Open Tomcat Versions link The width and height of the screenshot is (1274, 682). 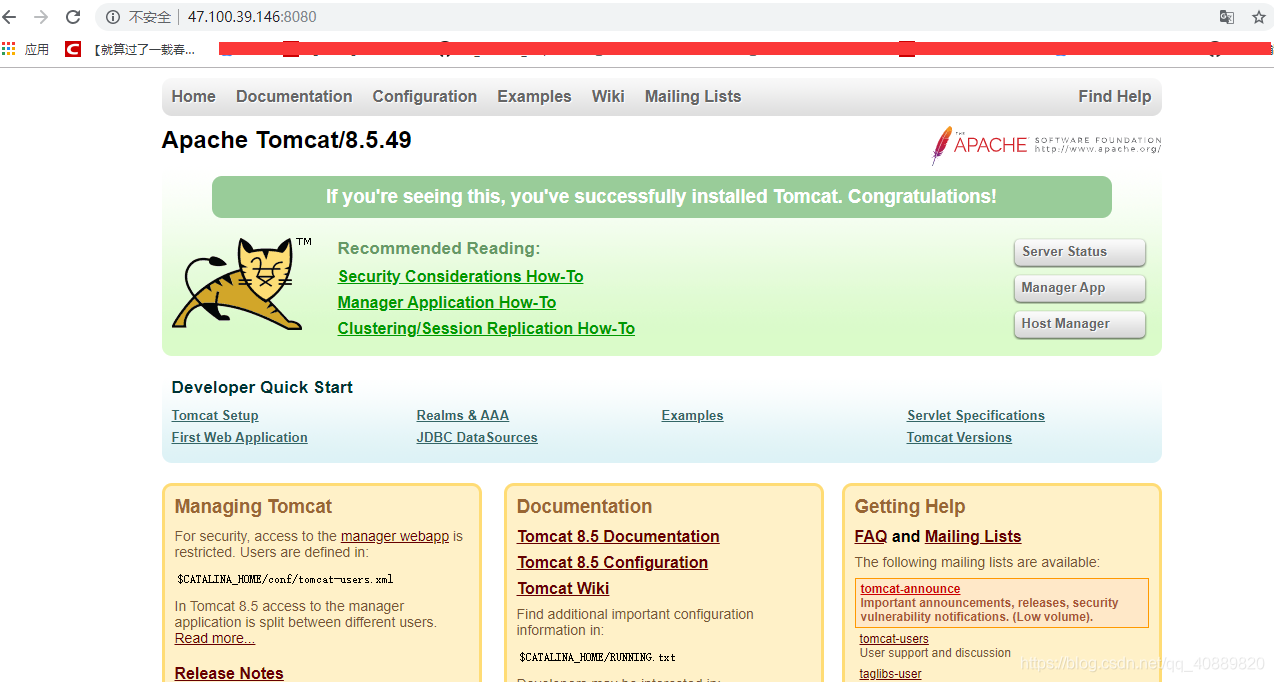click(959, 437)
